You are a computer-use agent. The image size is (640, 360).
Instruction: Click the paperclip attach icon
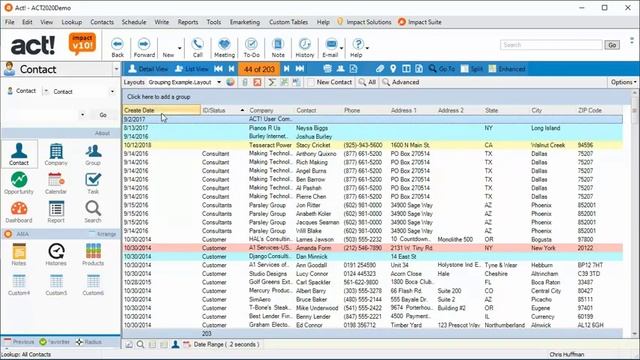(380, 69)
